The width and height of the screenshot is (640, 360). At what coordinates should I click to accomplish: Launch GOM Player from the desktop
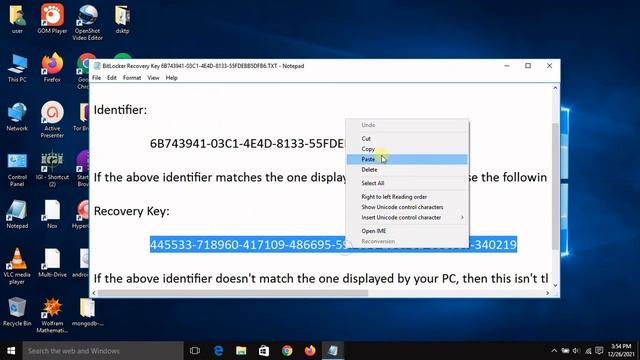coord(52,18)
